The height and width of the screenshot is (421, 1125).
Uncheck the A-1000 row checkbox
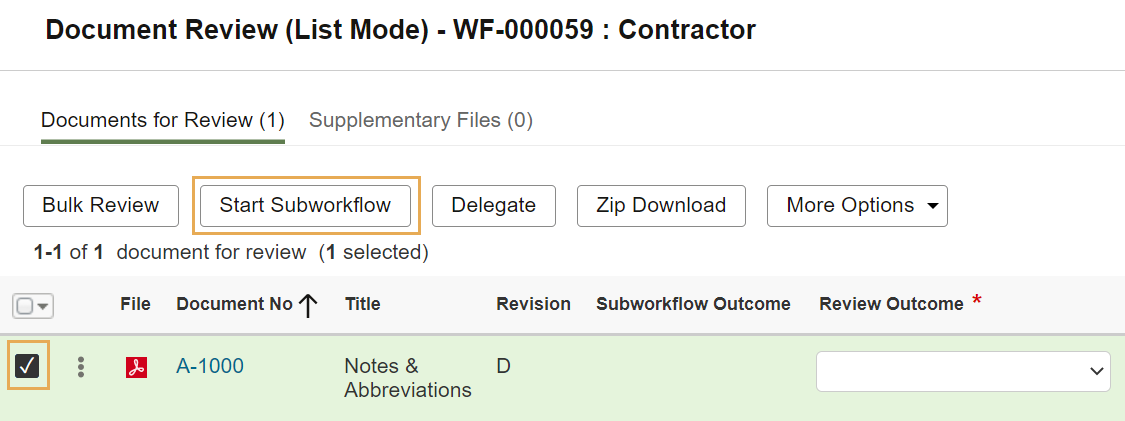pyautogui.click(x=27, y=366)
